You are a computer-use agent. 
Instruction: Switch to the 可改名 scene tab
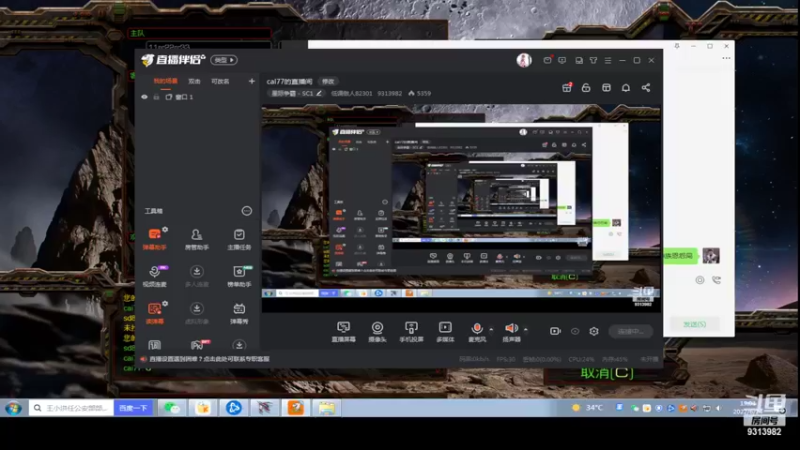tap(220, 81)
